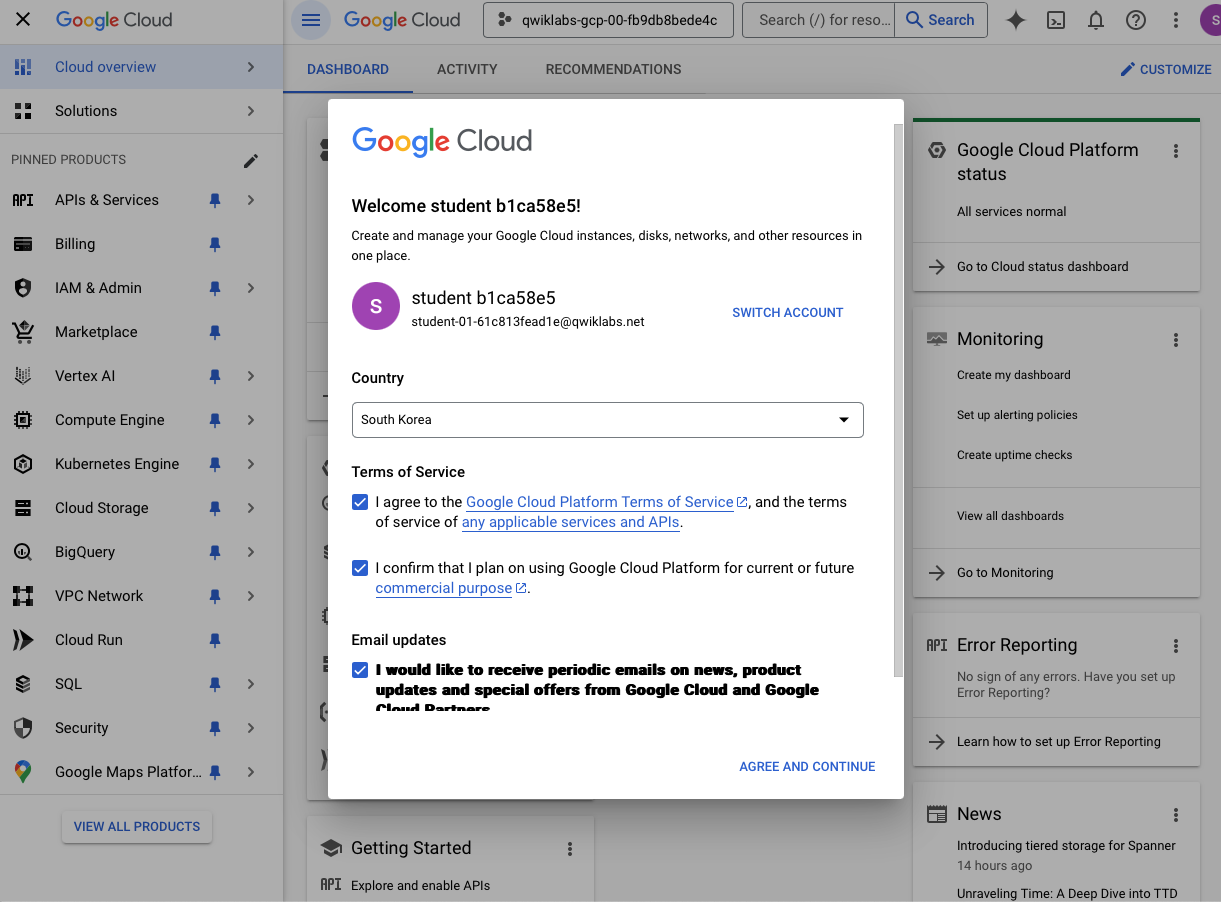Click Switch Account link

click(x=788, y=313)
